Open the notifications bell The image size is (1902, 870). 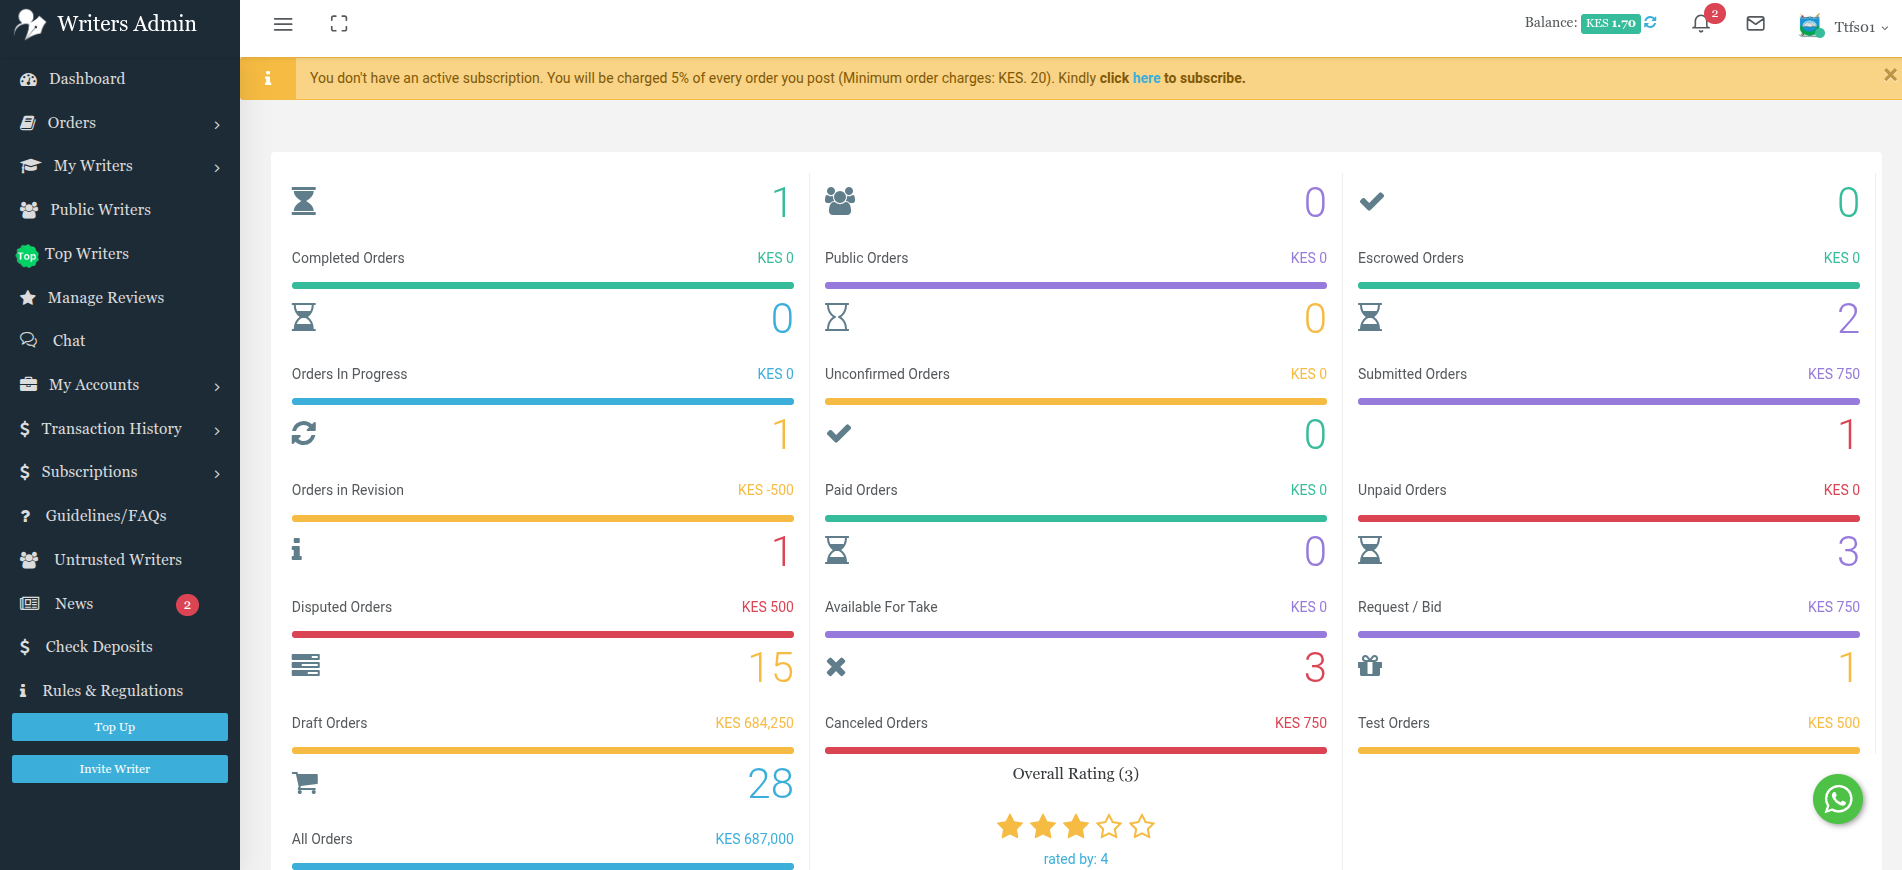[x=1700, y=24]
